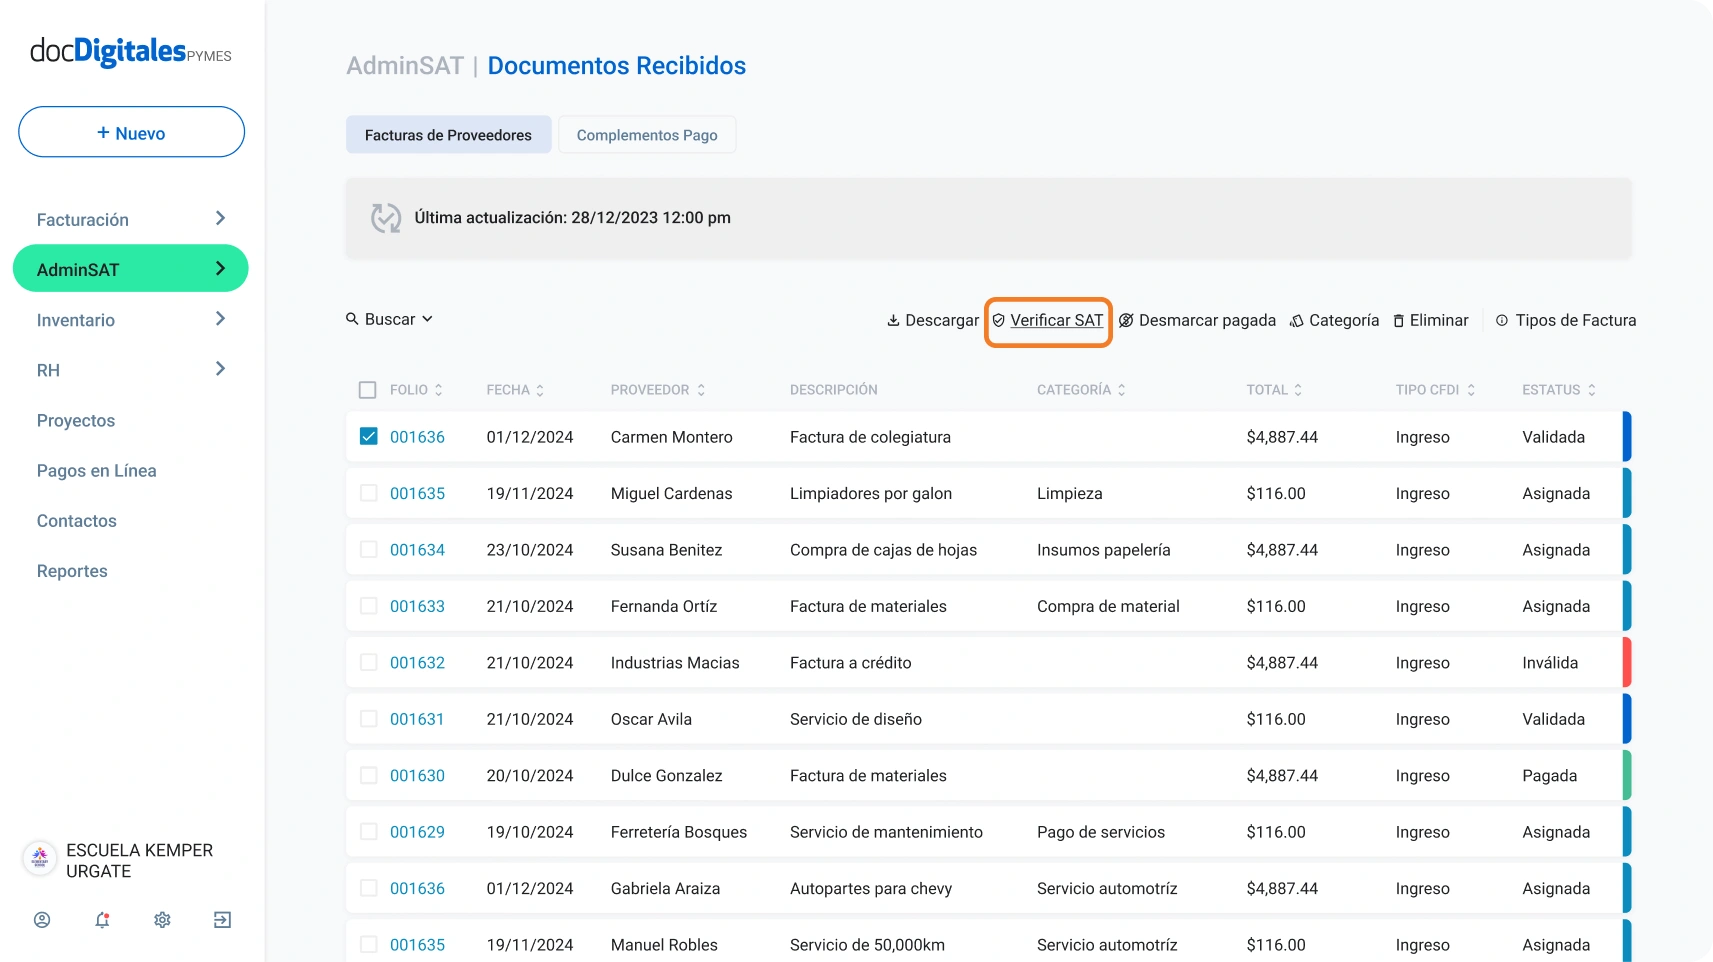Uncheck the Carmen Montero invoice row checkbox
Image resolution: width=1713 pixels, height=962 pixels.
(369, 436)
